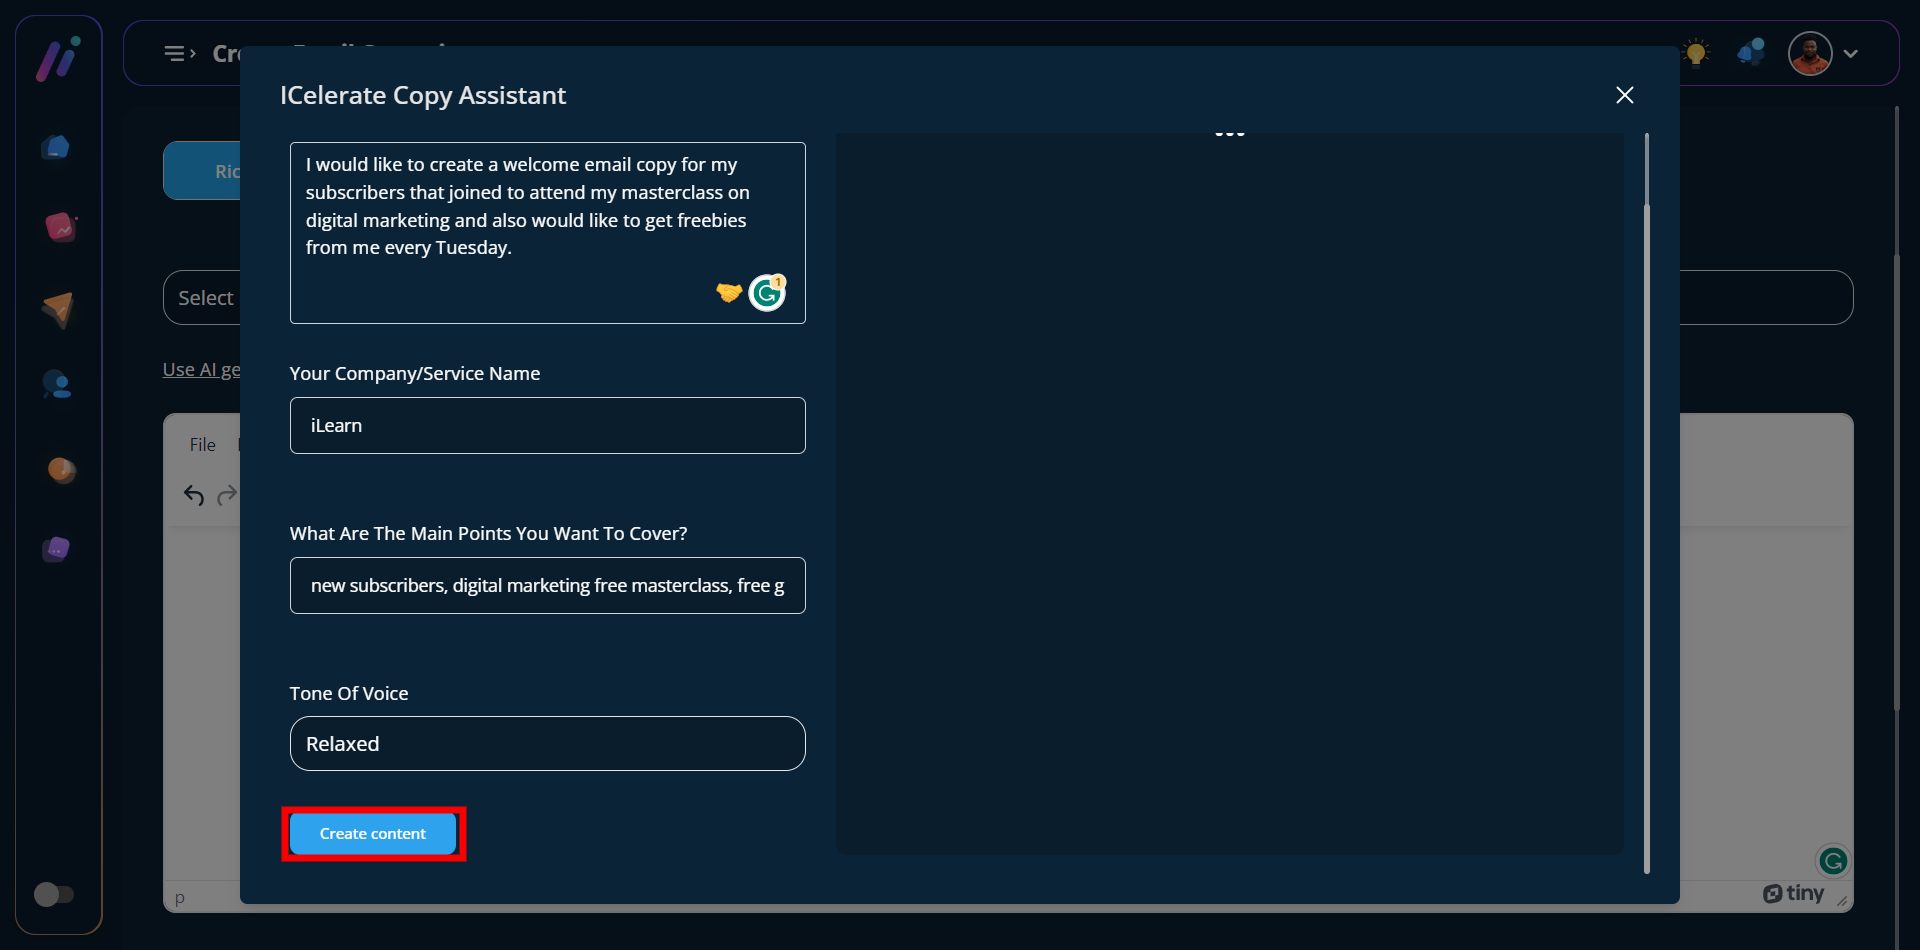The image size is (1920, 950).
Task: Open the blue home icon in sidebar
Action: coord(57,148)
